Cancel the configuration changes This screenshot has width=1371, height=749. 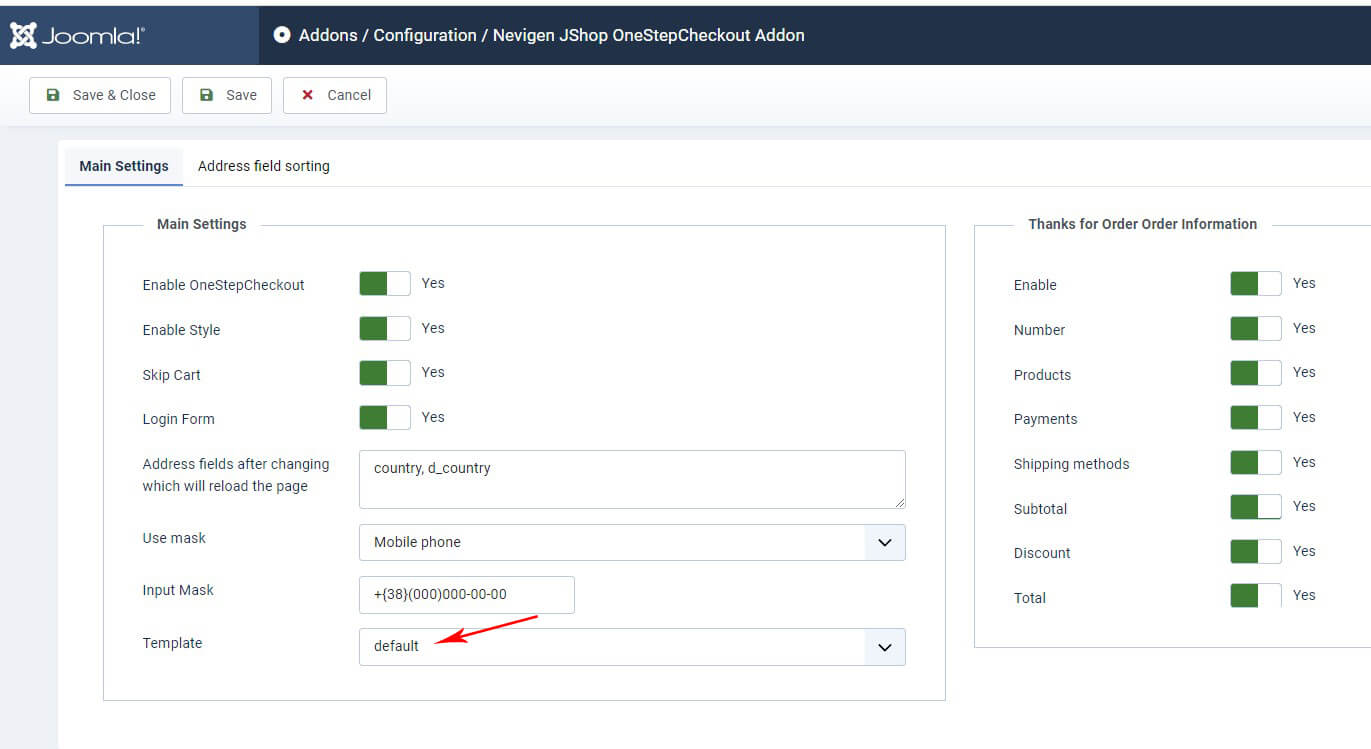335,95
